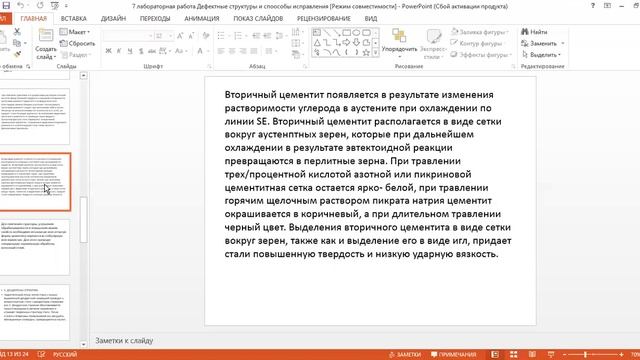Select the right arrow shape in shapes gallery

pyautogui.click(x=347, y=42)
